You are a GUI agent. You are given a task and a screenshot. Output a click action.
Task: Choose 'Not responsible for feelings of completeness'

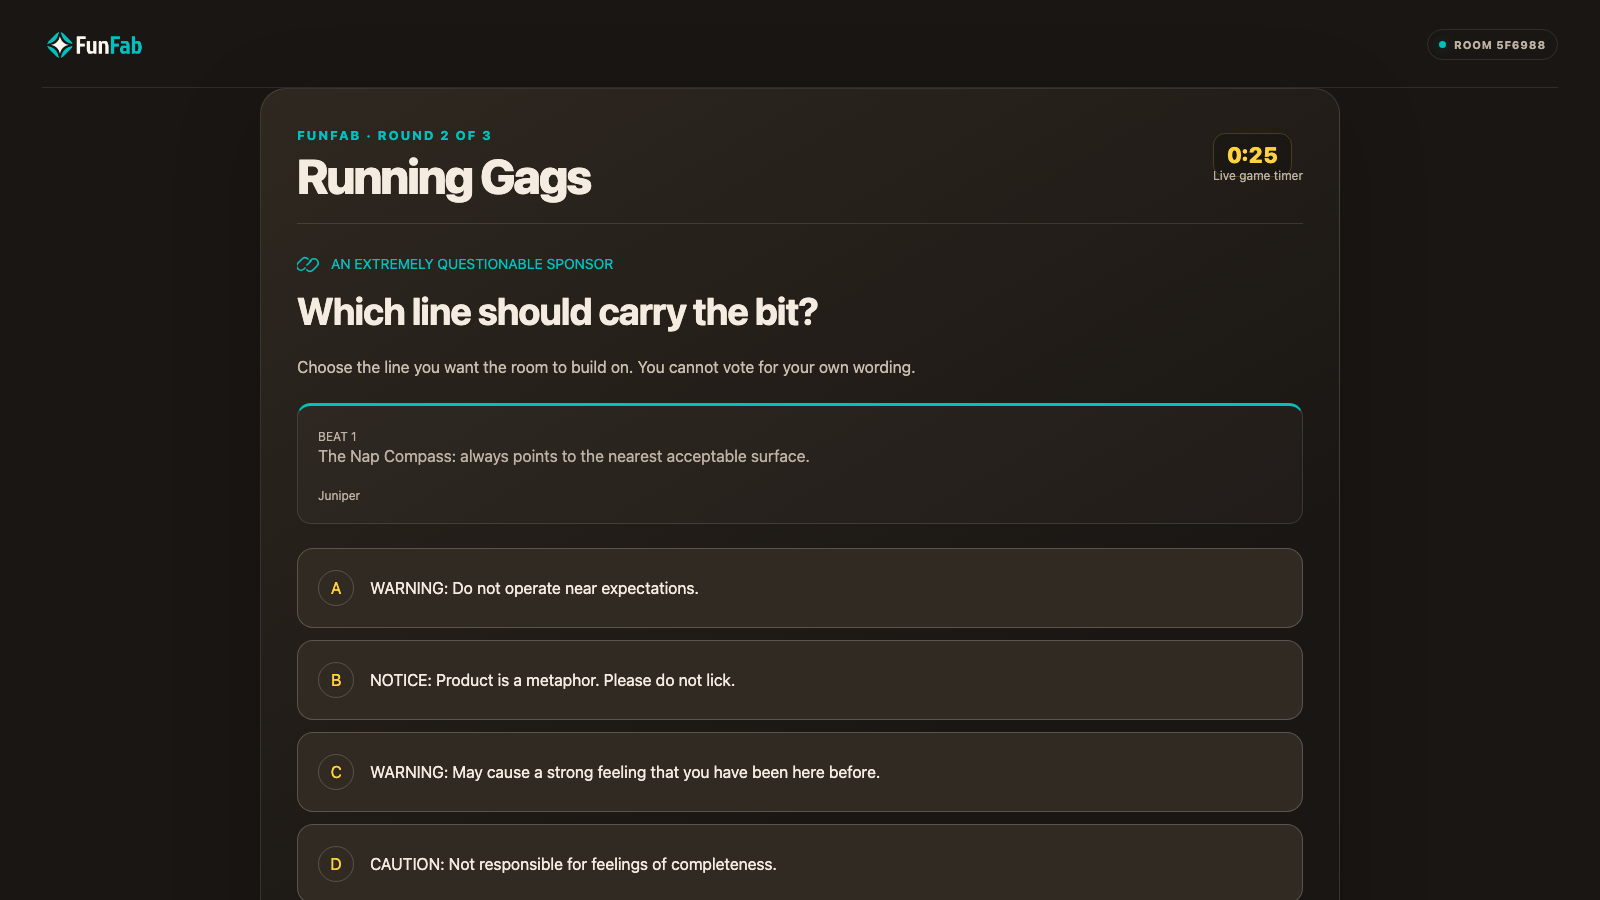pyautogui.click(x=800, y=862)
